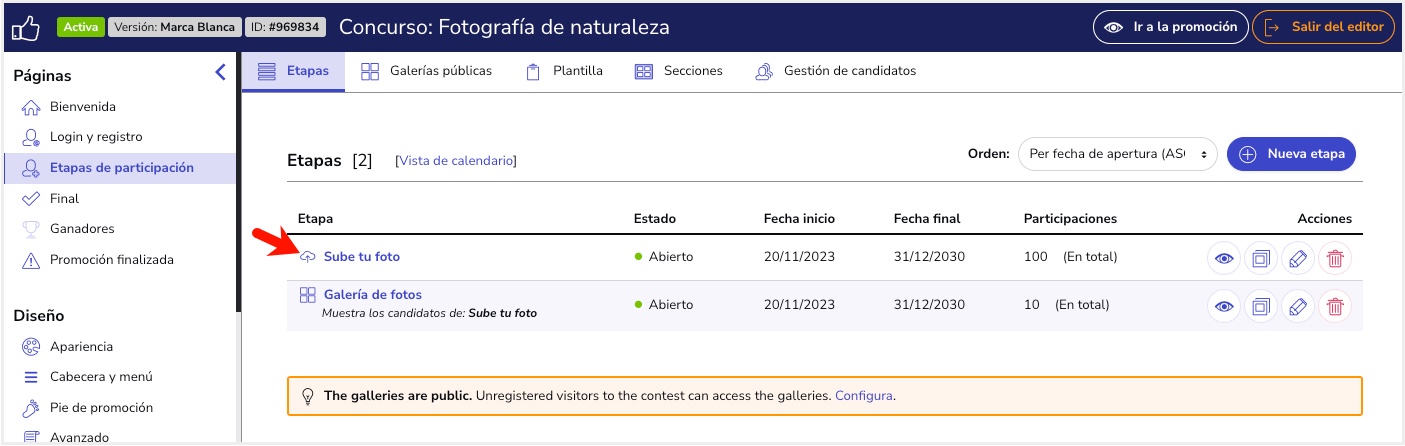Screen dimensions: 1405x446
Task: Preview Sube tu foto with eye icon
Action: (1223, 258)
